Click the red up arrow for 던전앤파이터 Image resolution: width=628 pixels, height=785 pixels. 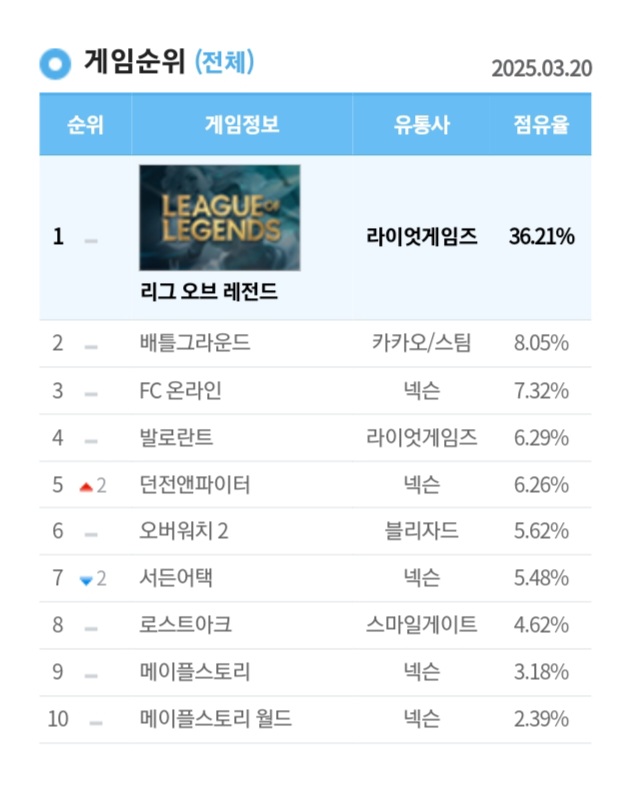click(x=86, y=486)
